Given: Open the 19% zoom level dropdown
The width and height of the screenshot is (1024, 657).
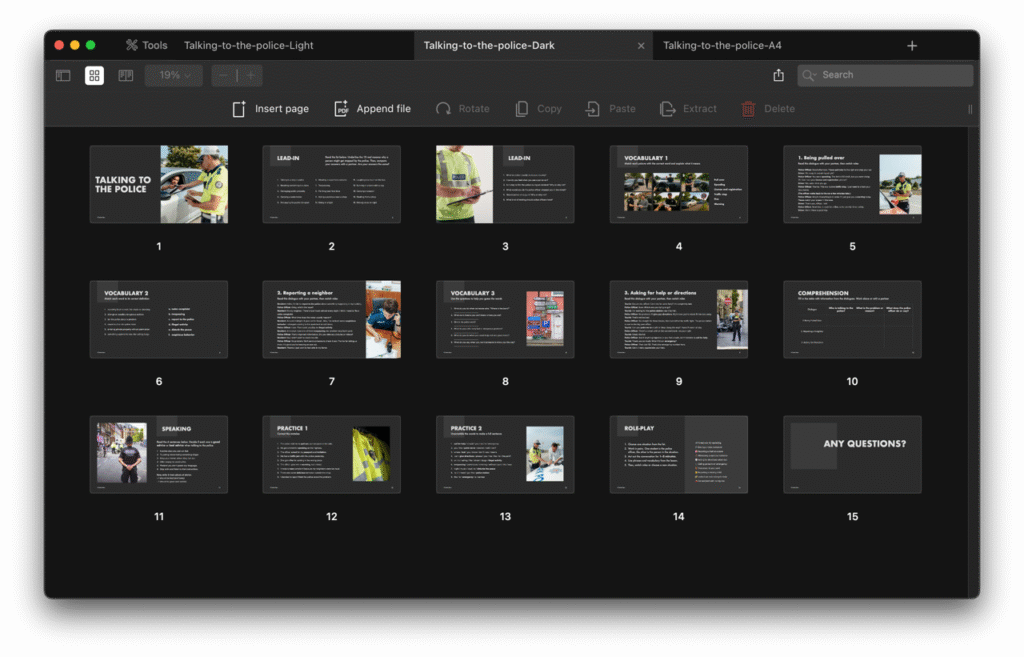Looking at the screenshot, I should pos(174,75).
